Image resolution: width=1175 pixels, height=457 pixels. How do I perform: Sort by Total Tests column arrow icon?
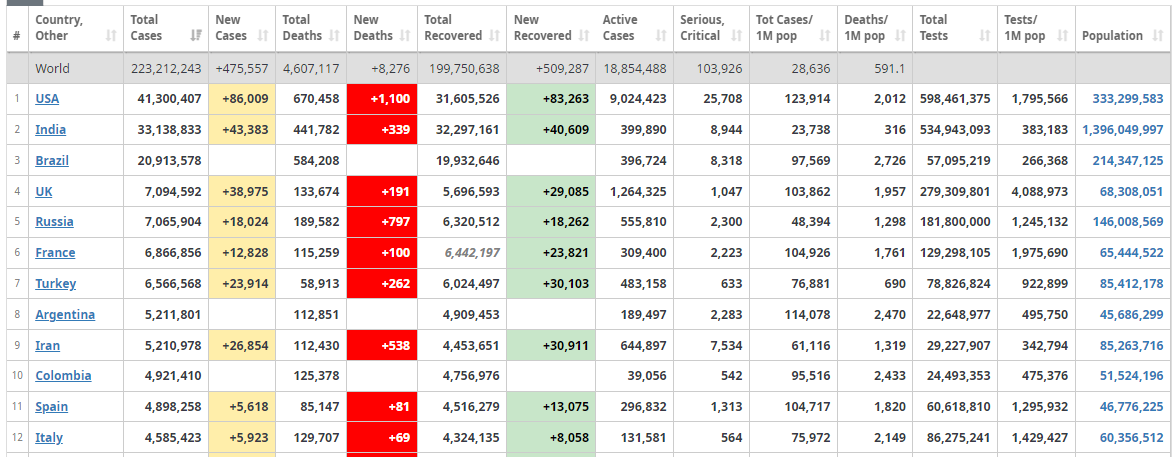tap(986, 35)
